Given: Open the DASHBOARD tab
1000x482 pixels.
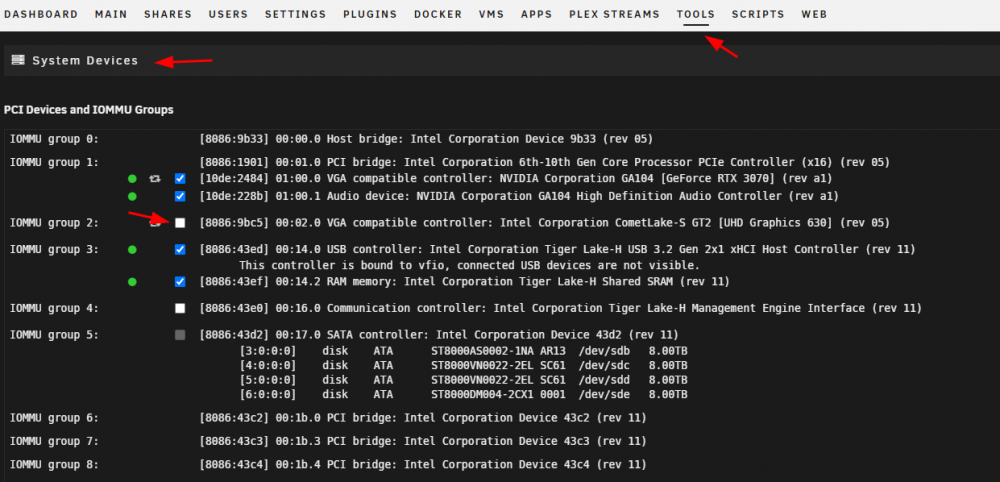Looking at the screenshot, I should pyautogui.click(x=41, y=14).
